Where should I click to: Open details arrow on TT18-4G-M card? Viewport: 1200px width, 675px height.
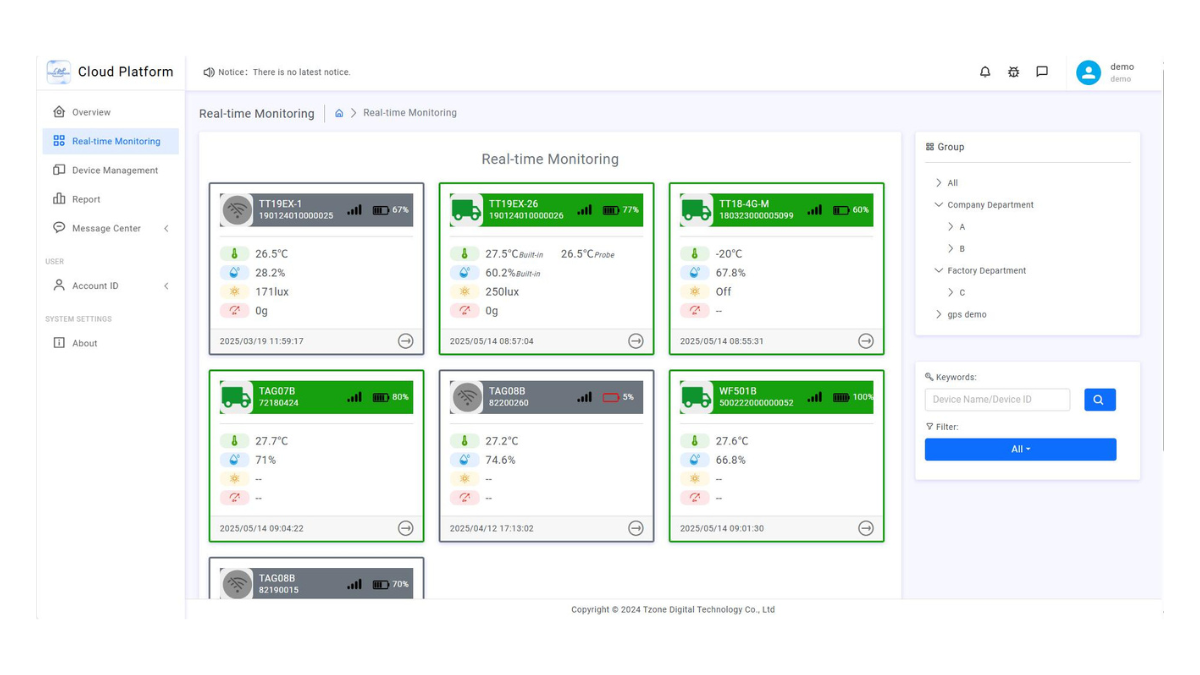coord(866,341)
